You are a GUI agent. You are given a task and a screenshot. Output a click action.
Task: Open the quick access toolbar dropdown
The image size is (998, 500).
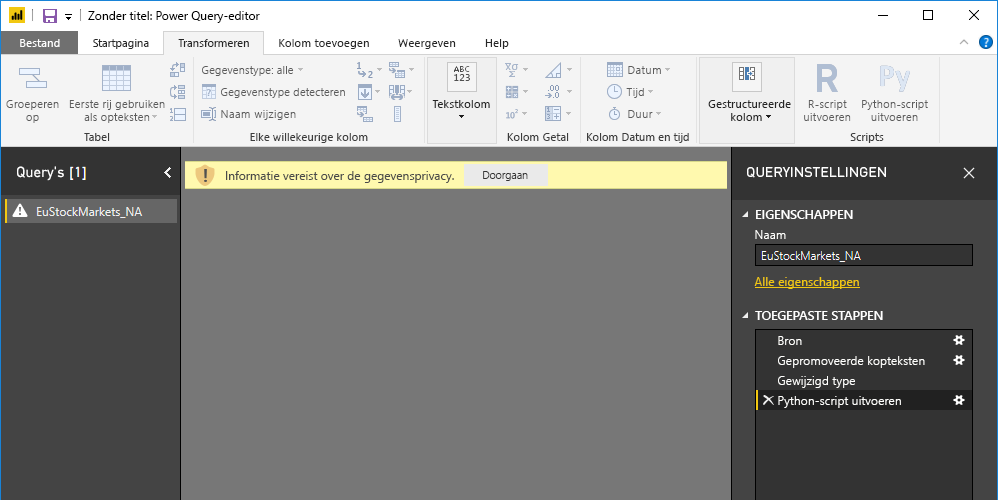click(68, 17)
